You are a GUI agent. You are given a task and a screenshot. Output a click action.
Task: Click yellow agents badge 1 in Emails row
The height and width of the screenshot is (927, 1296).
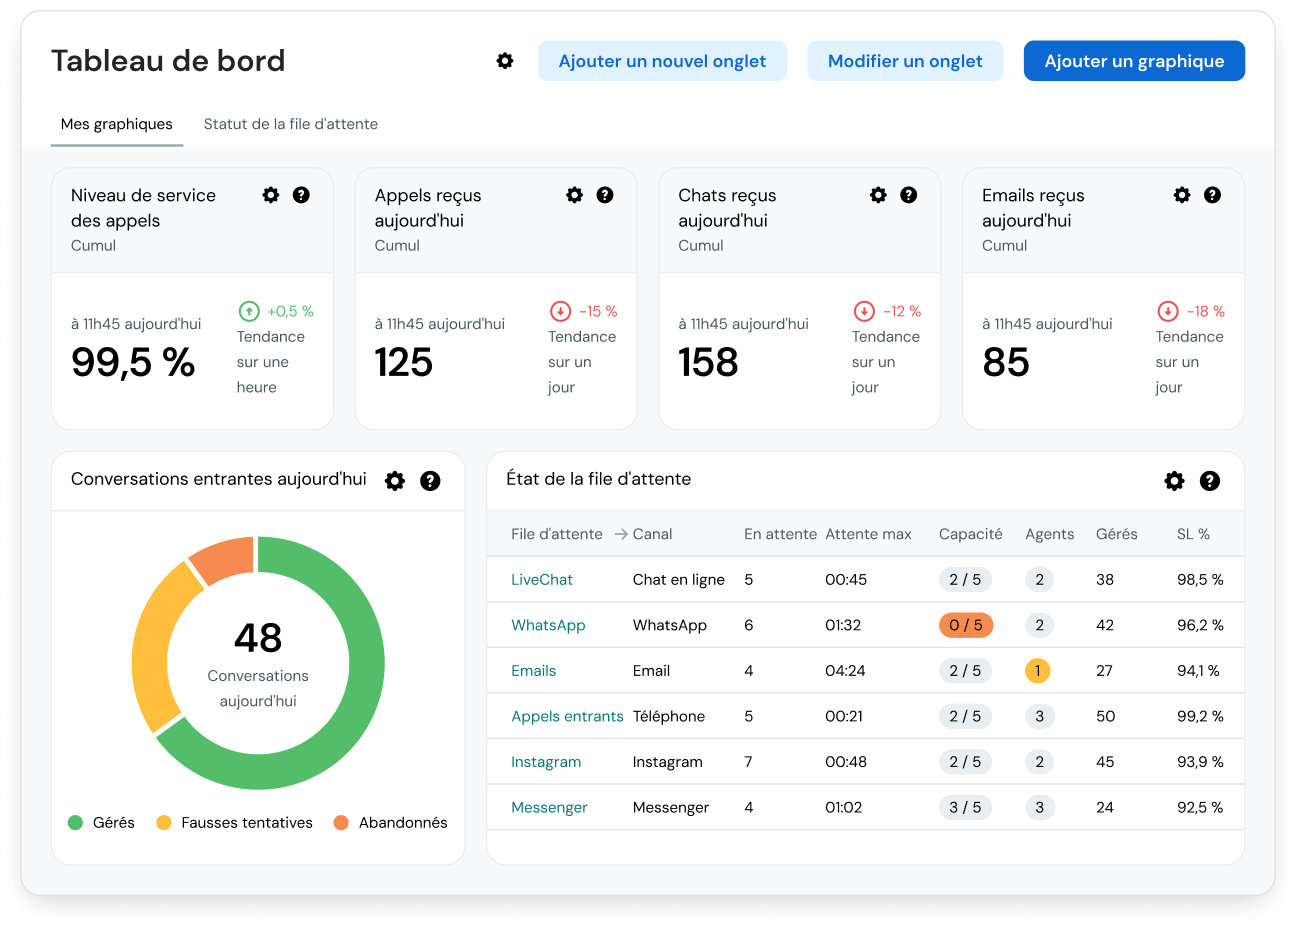click(1038, 671)
